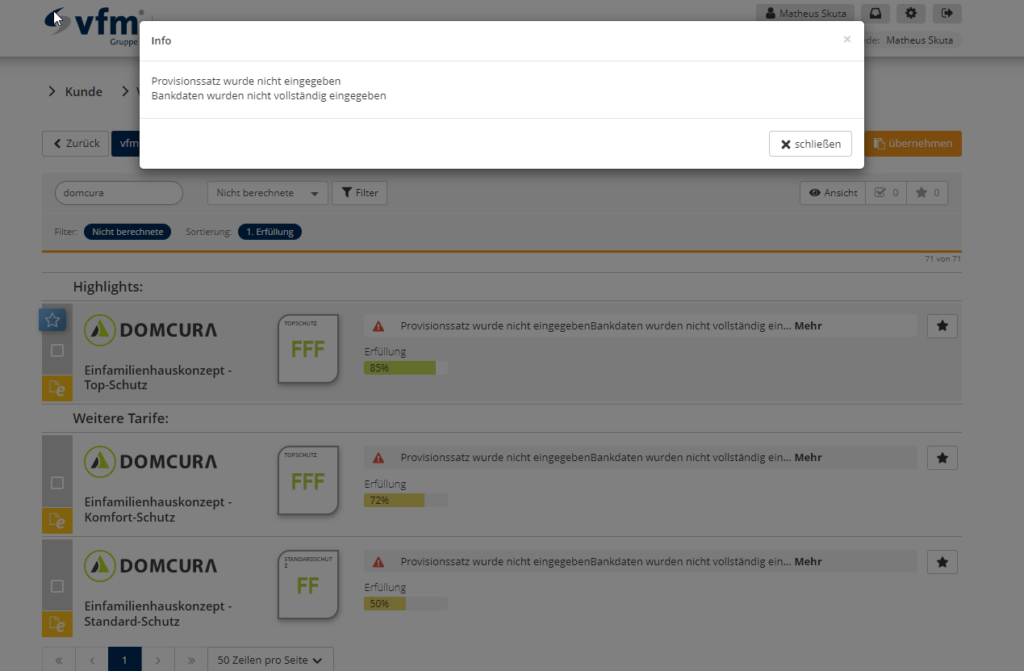Click the Domcura logo in Komfort-Schutz row
Image resolution: width=1024 pixels, height=671 pixels.
point(150,461)
